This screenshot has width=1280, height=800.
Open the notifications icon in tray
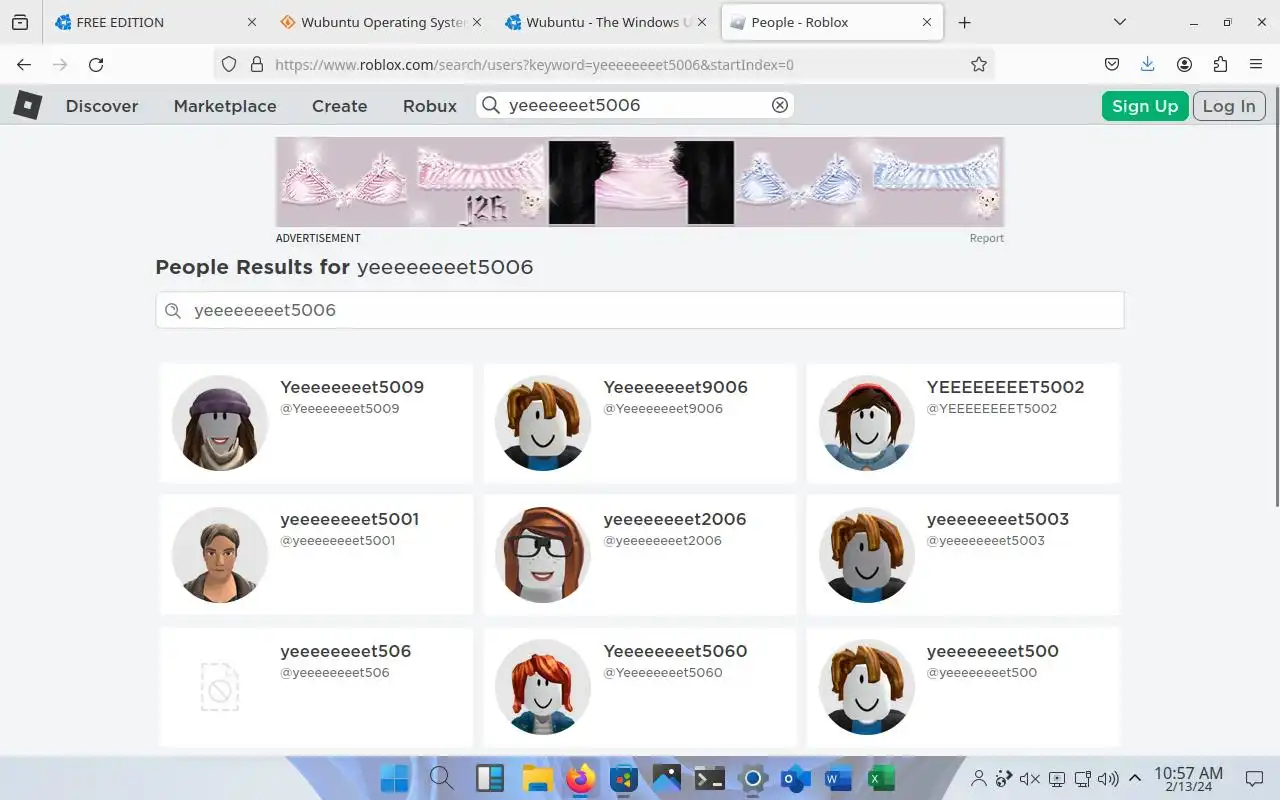click(x=1254, y=778)
